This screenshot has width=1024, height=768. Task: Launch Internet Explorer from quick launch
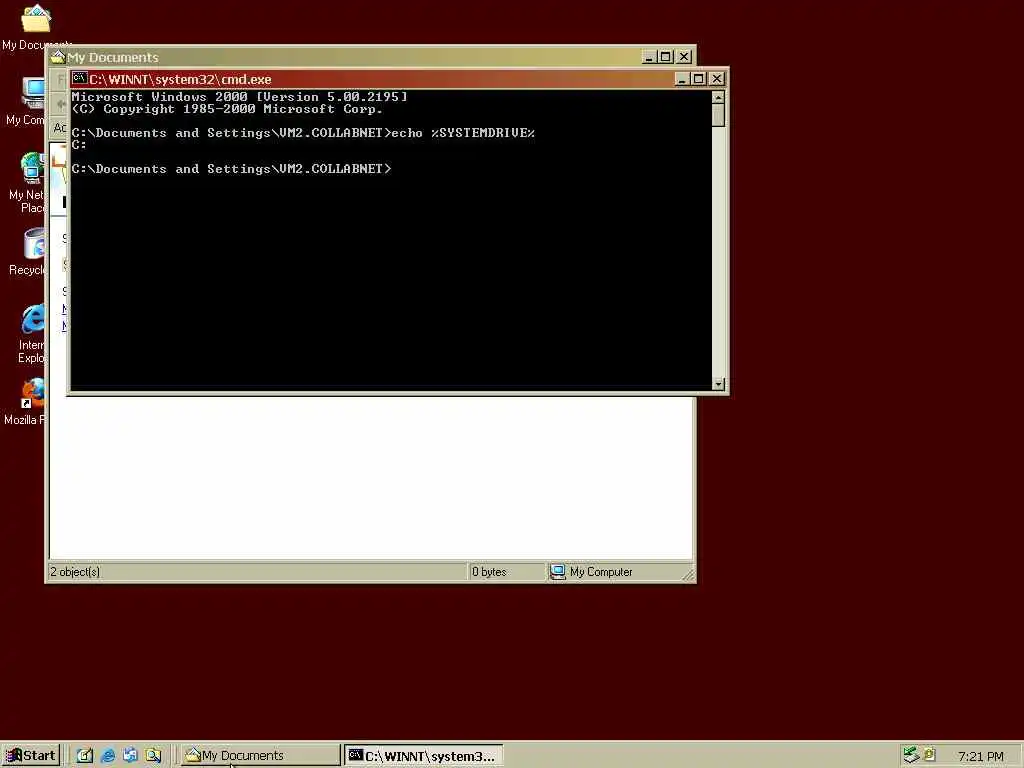108,756
